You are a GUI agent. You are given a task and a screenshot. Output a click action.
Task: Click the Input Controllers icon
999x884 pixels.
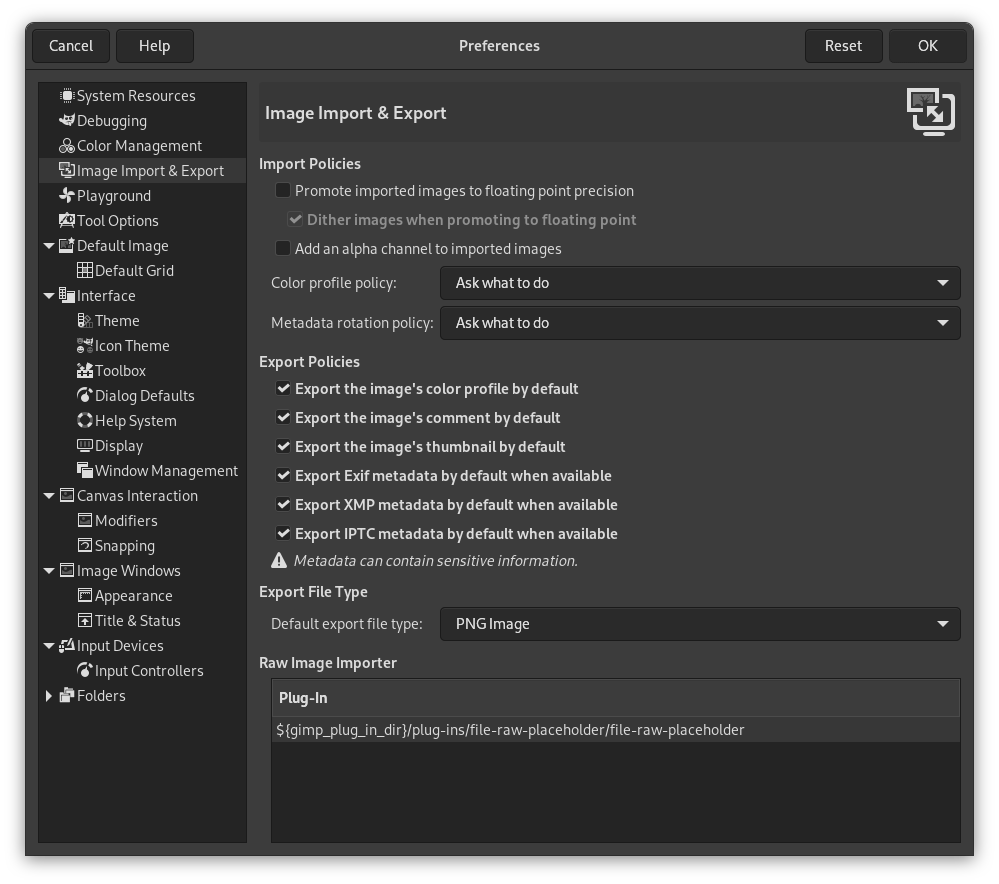point(85,670)
